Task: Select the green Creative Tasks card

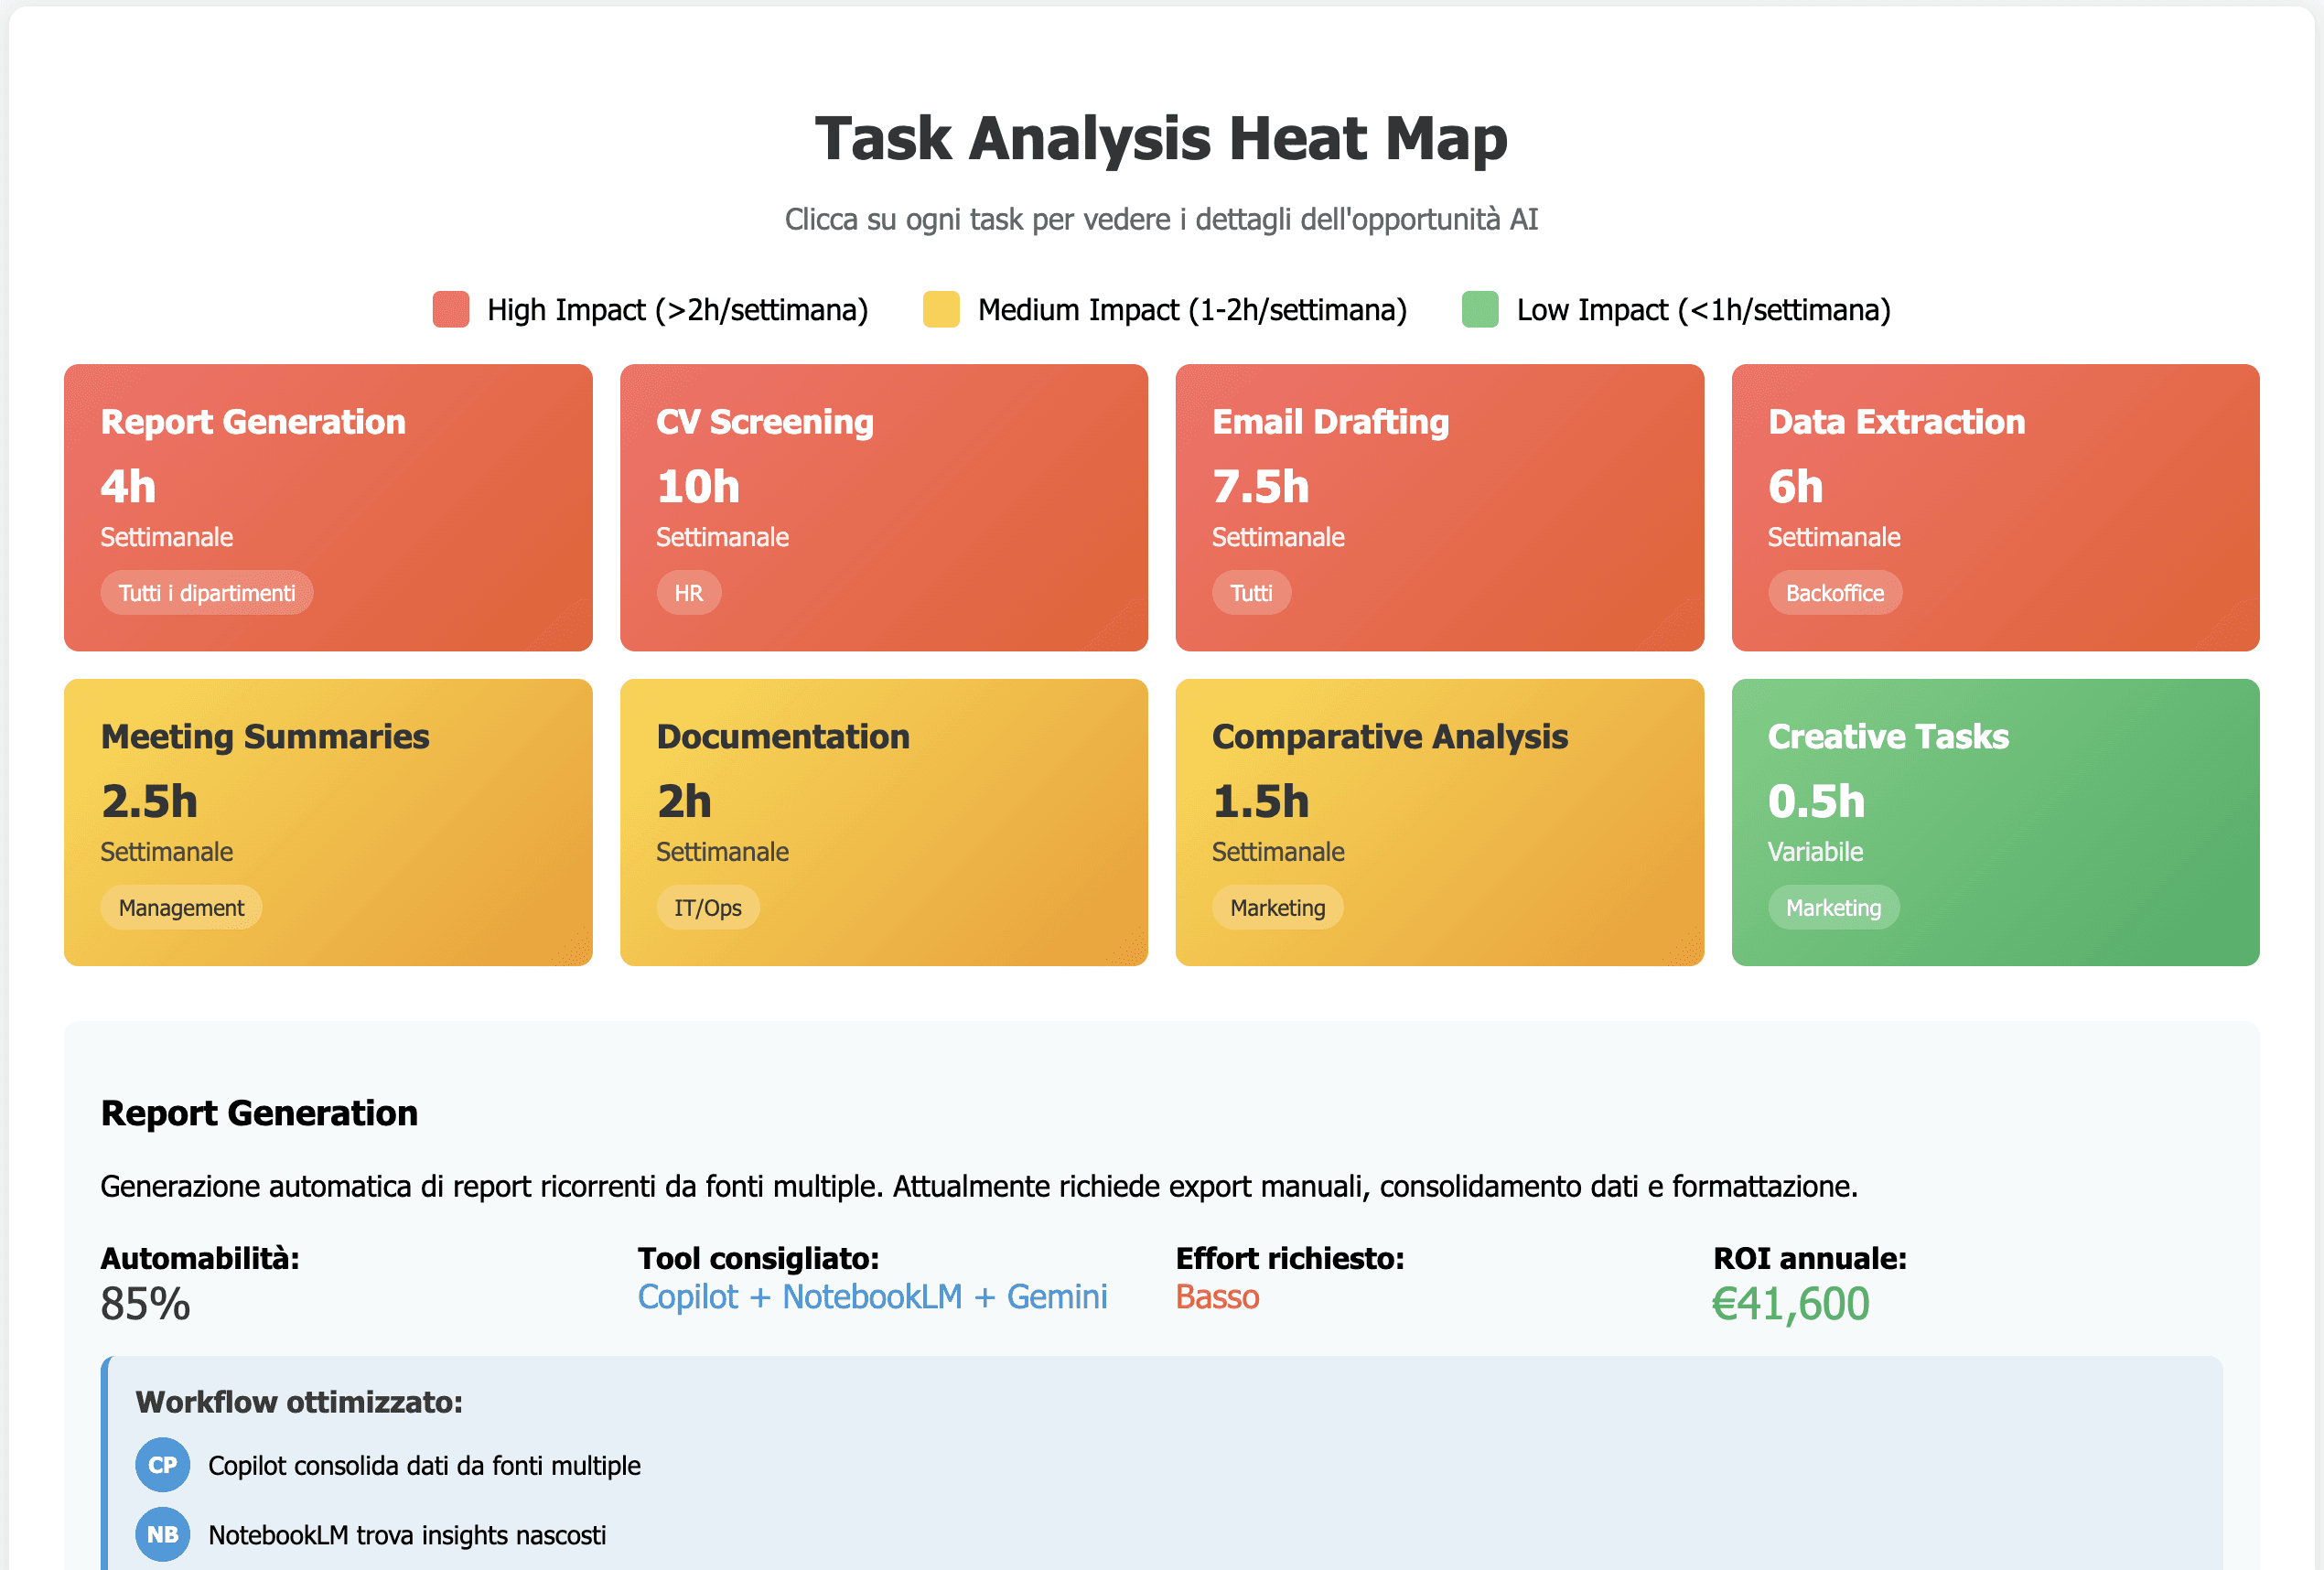Action: [1995, 822]
